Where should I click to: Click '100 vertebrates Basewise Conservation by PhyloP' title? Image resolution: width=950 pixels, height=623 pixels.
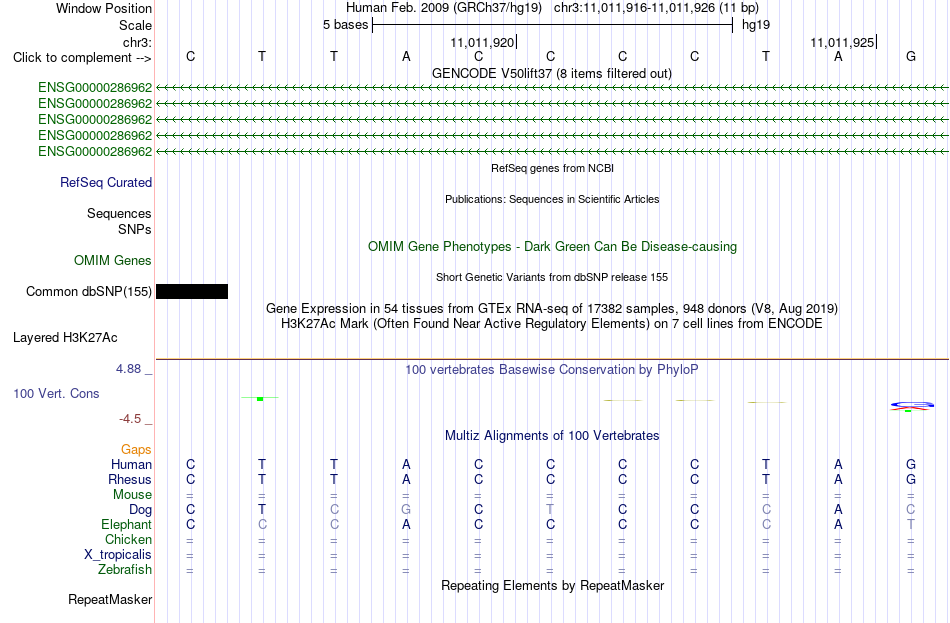(552, 370)
